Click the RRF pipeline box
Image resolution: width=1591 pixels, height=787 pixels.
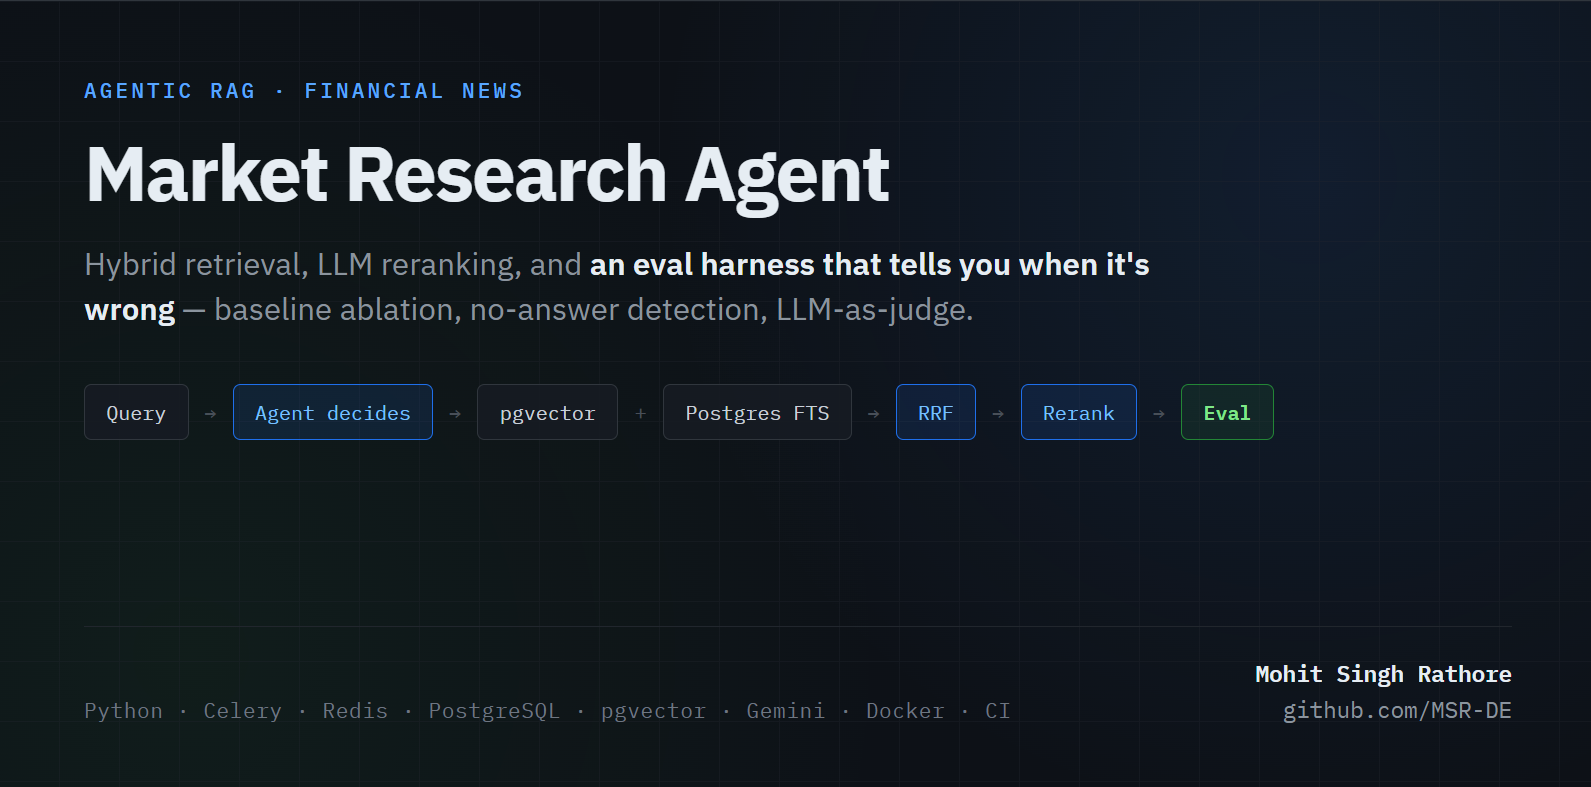pos(936,412)
